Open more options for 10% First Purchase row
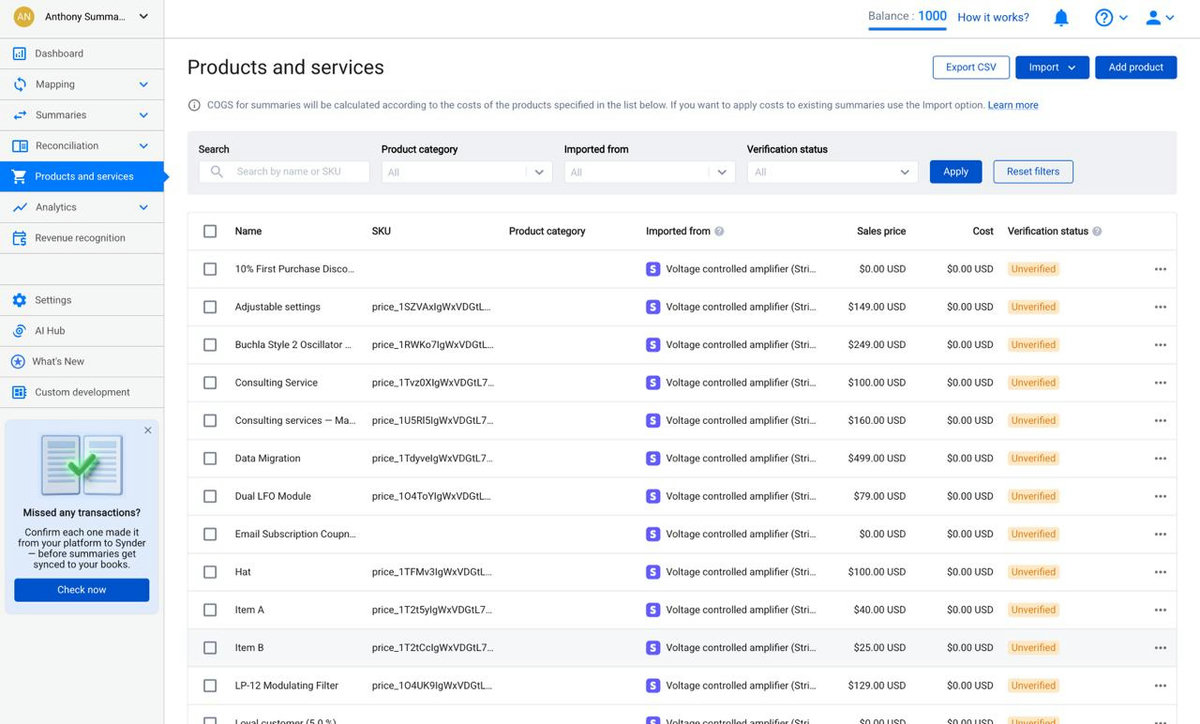The height and width of the screenshot is (724, 1200). tap(1160, 269)
